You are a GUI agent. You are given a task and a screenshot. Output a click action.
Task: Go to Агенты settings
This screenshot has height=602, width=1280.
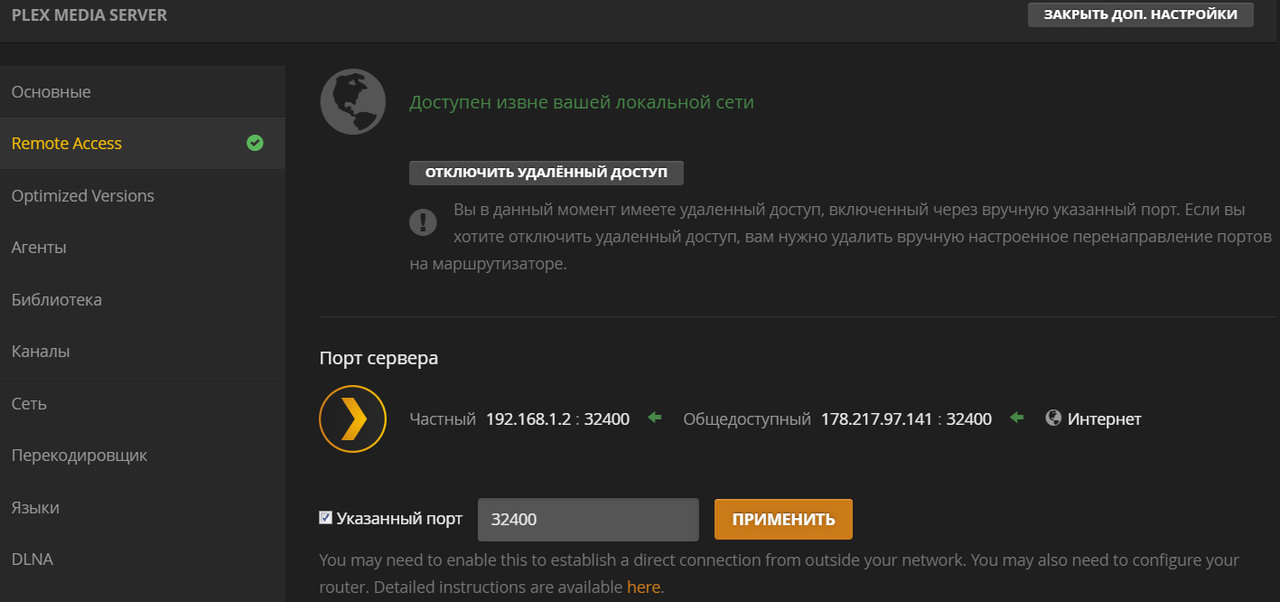(39, 248)
